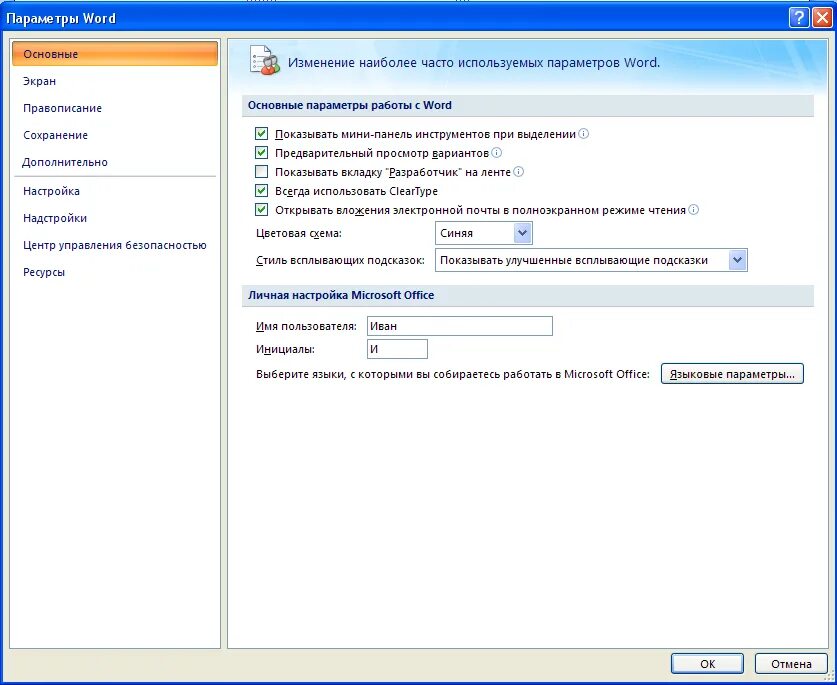Viewport: 837px width, 685px height.
Task: Toggle Всегда использовать ClearType checkbox
Action: [x=261, y=191]
